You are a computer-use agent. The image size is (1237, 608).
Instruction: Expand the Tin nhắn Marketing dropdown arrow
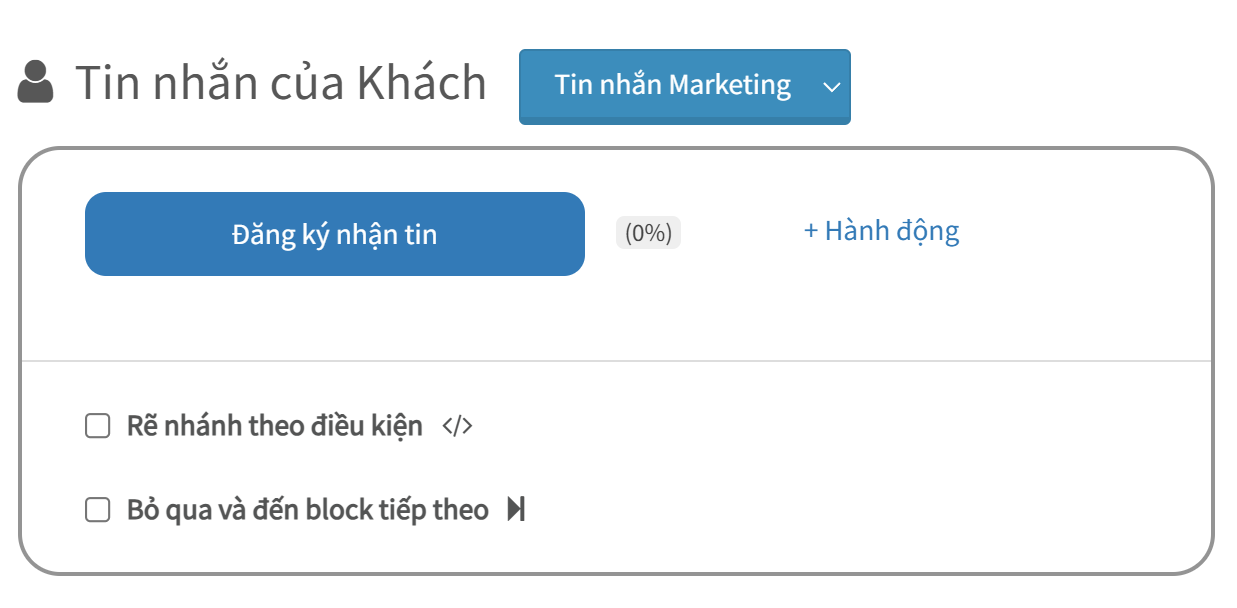[x=832, y=87]
